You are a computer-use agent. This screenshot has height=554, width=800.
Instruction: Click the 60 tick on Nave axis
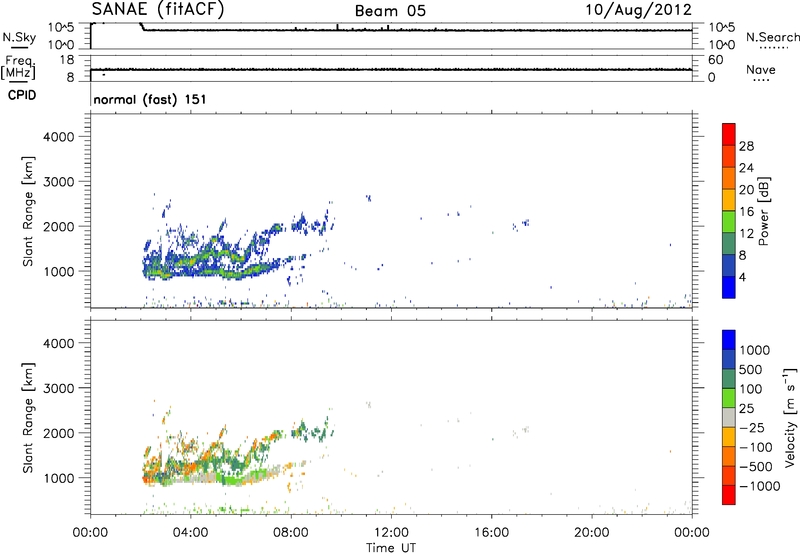(x=715, y=60)
